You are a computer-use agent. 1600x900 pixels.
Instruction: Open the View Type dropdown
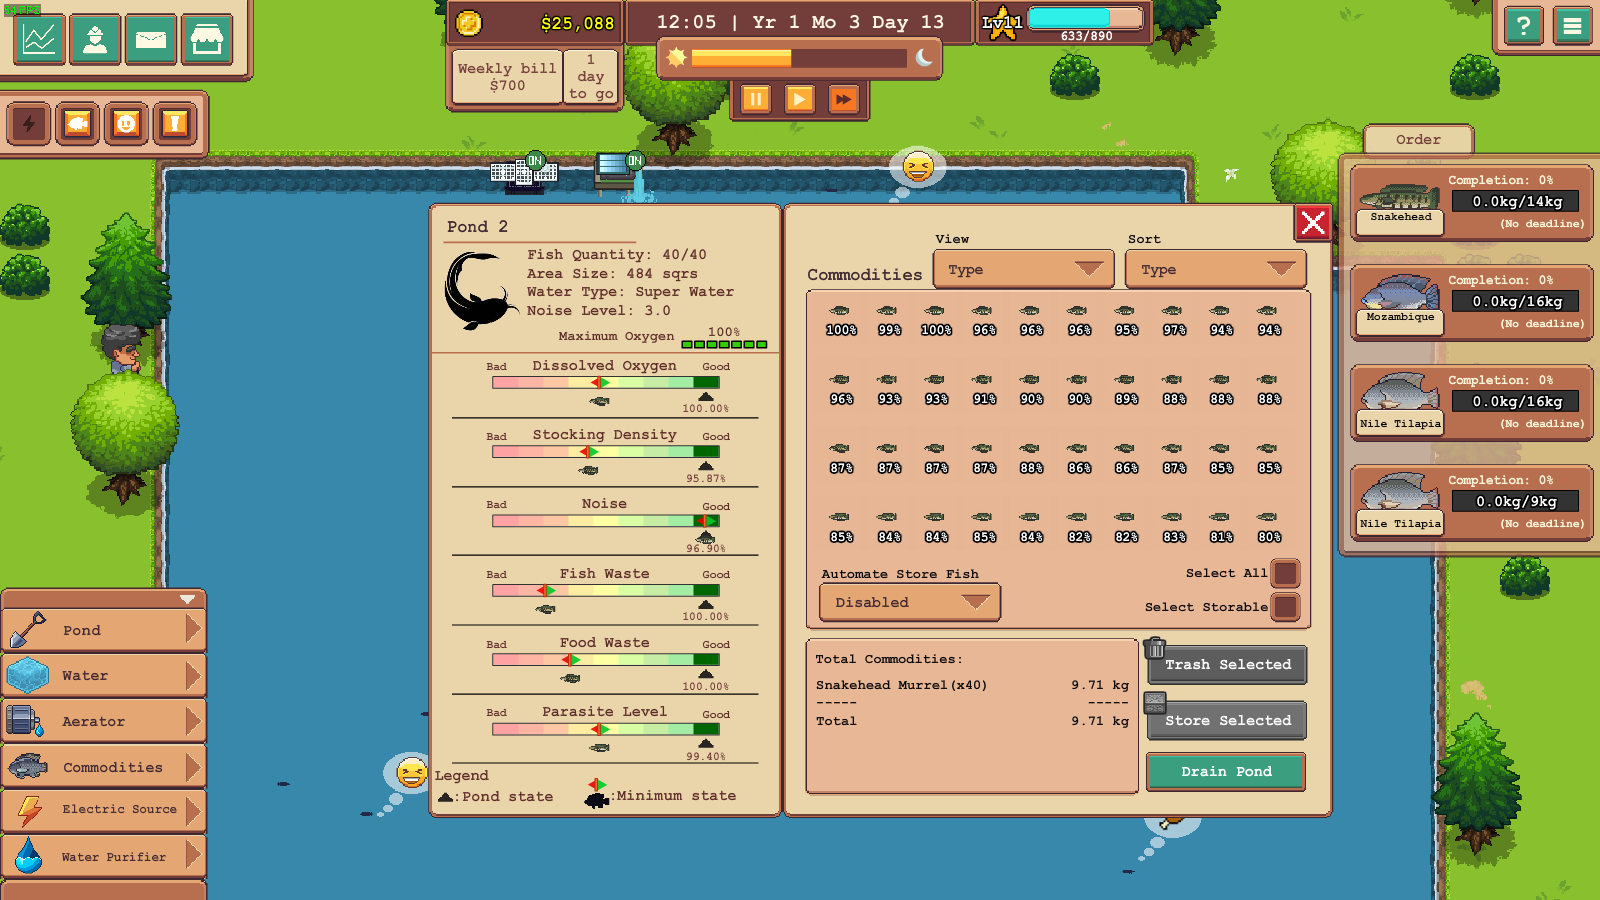[x=1023, y=268]
